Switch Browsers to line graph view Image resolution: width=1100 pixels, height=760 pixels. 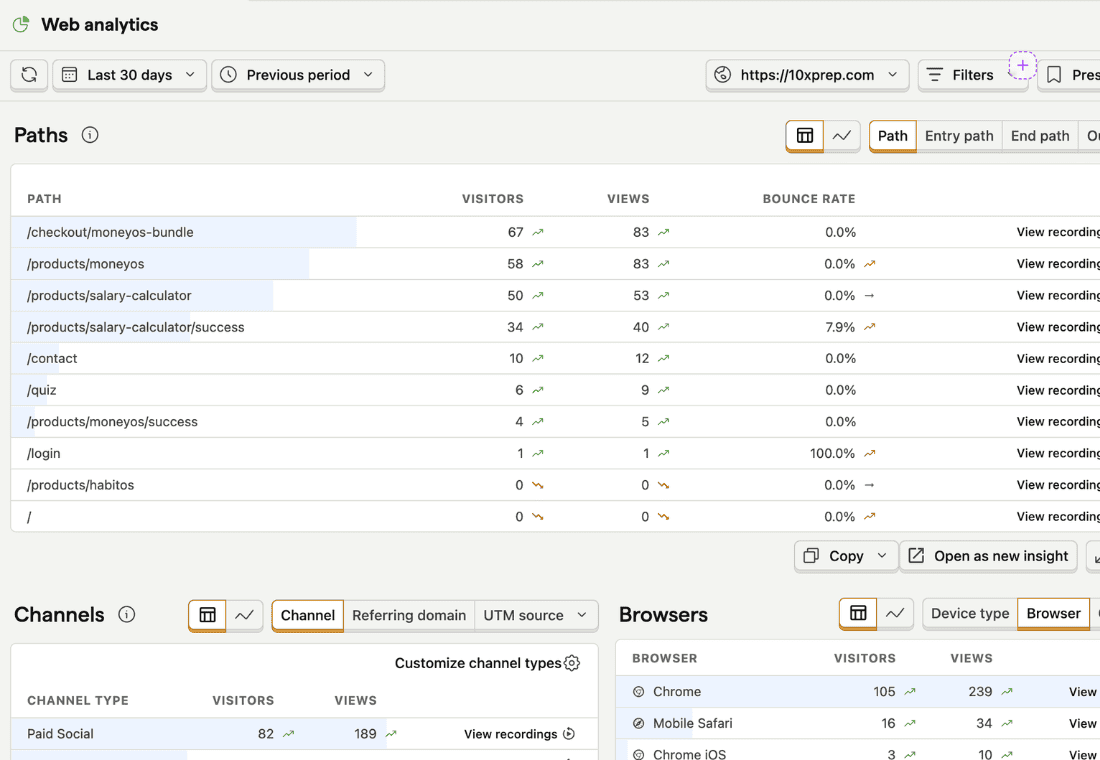[x=895, y=613]
